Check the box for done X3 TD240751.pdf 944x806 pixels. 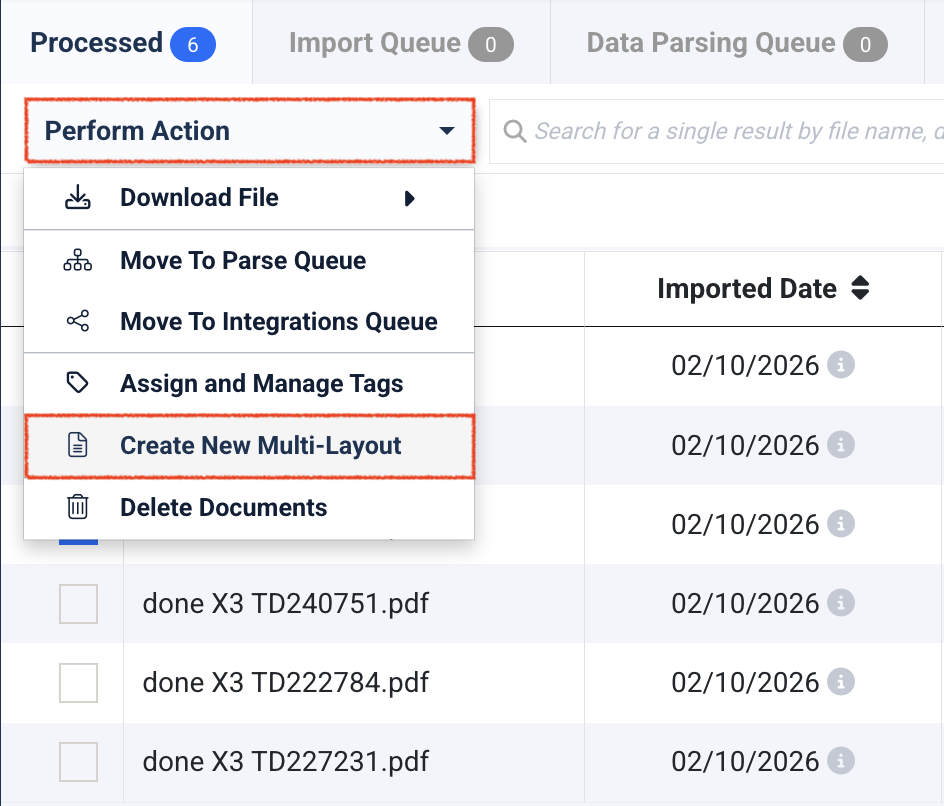click(x=78, y=604)
